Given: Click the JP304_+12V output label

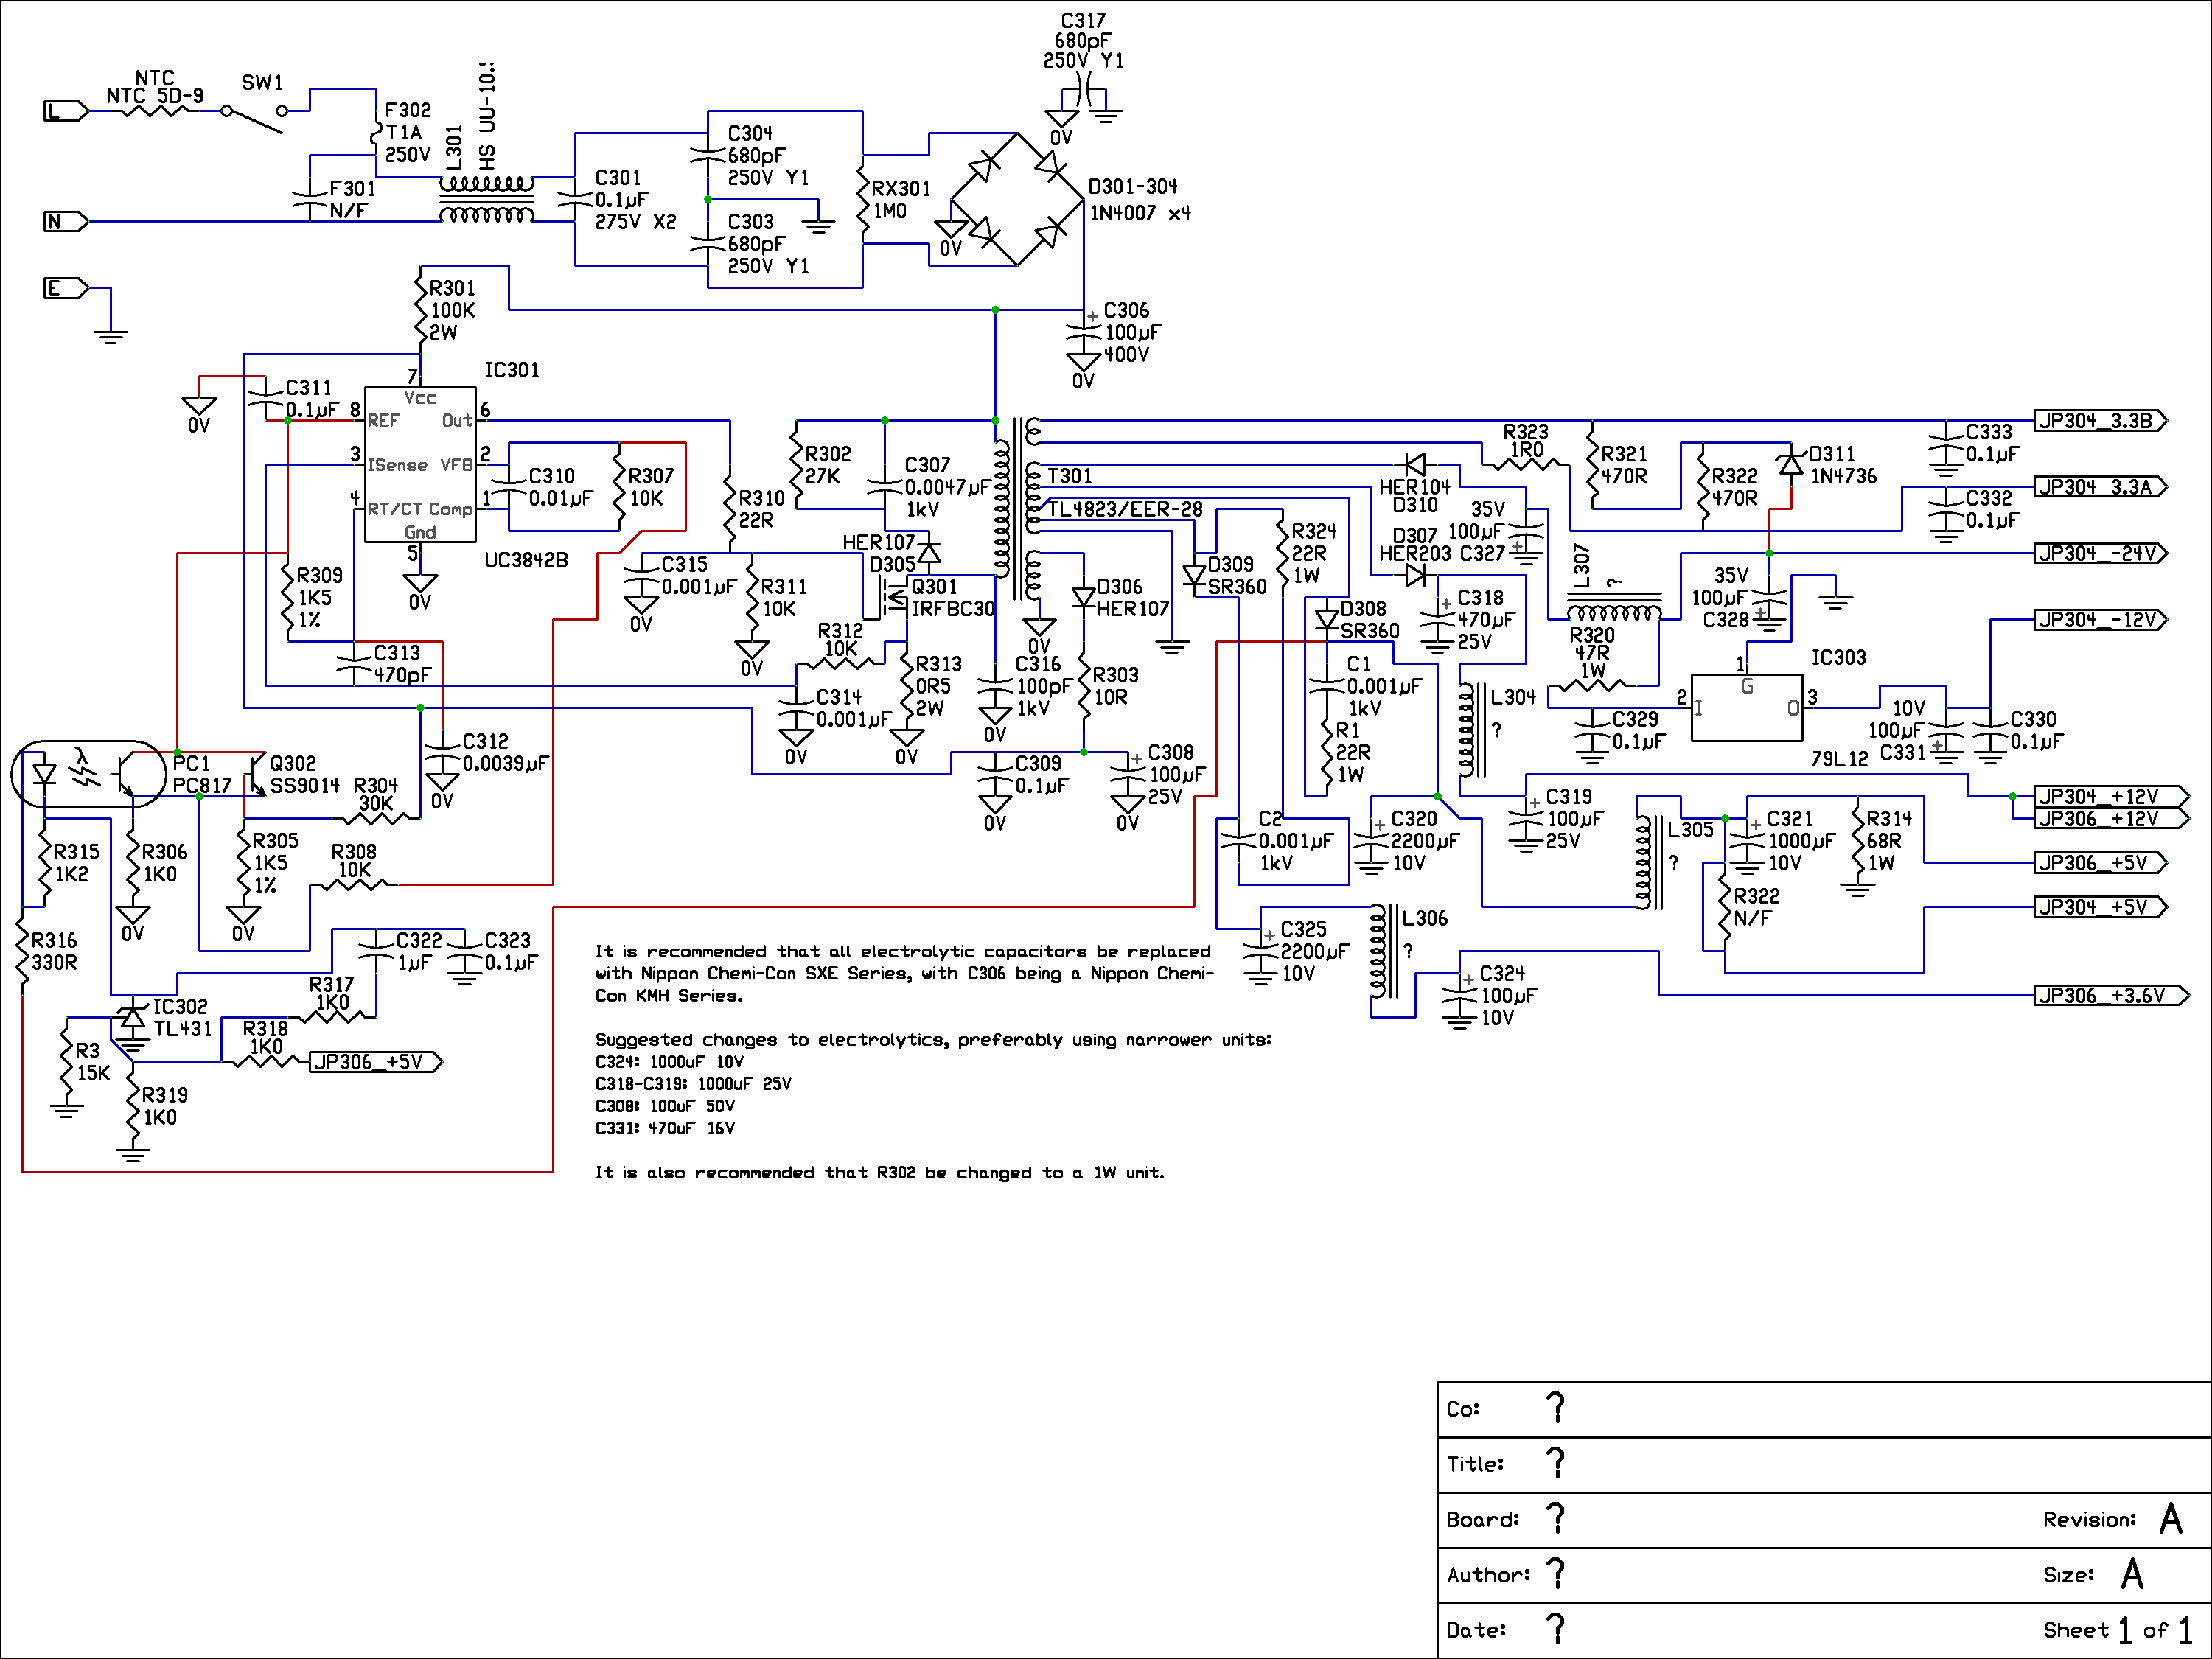Looking at the screenshot, I should [x=2111, y=796].
